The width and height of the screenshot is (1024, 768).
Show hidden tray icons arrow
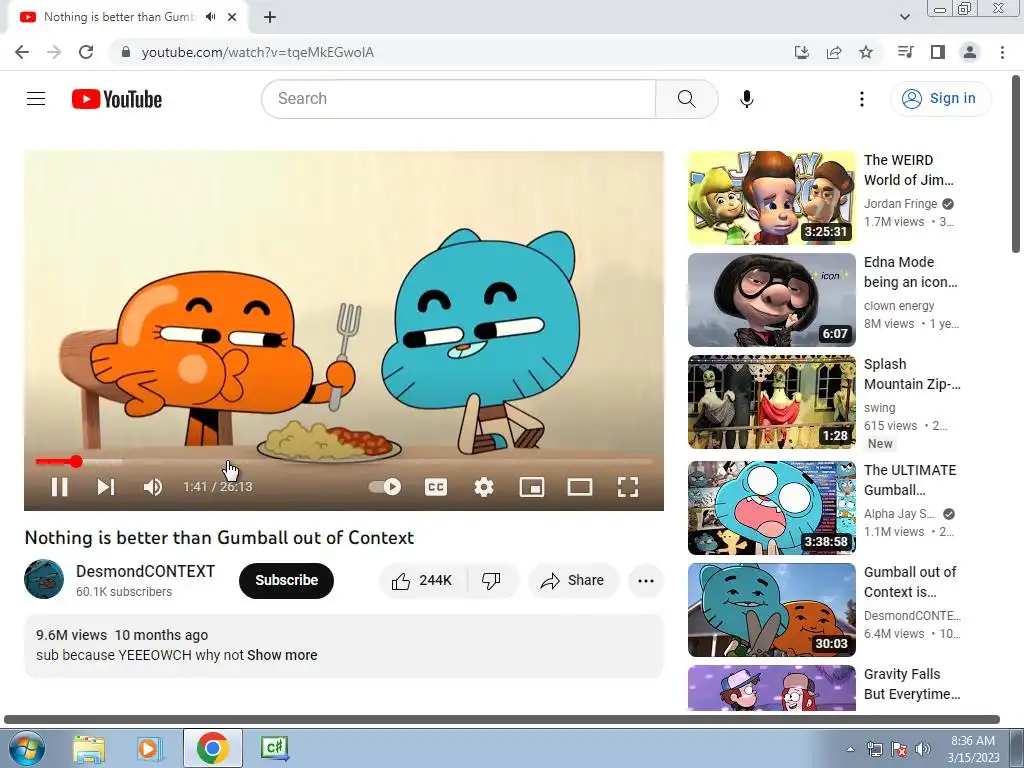[x=850, y=749]
